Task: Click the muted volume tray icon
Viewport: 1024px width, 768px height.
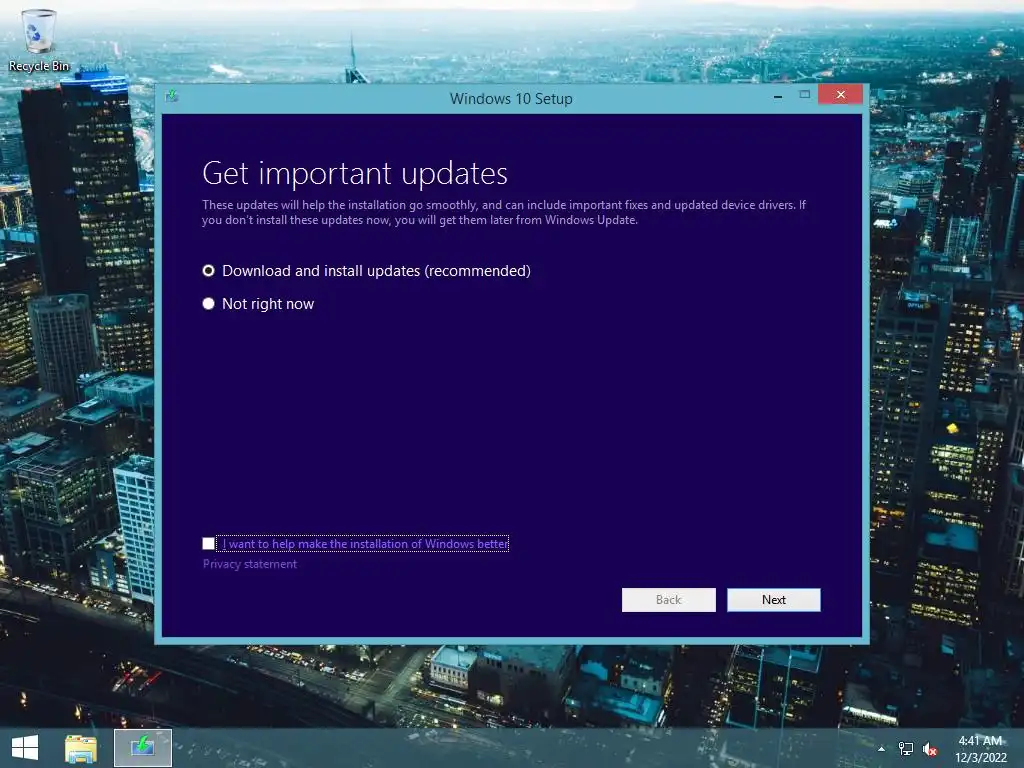Action: coord(929,748)
